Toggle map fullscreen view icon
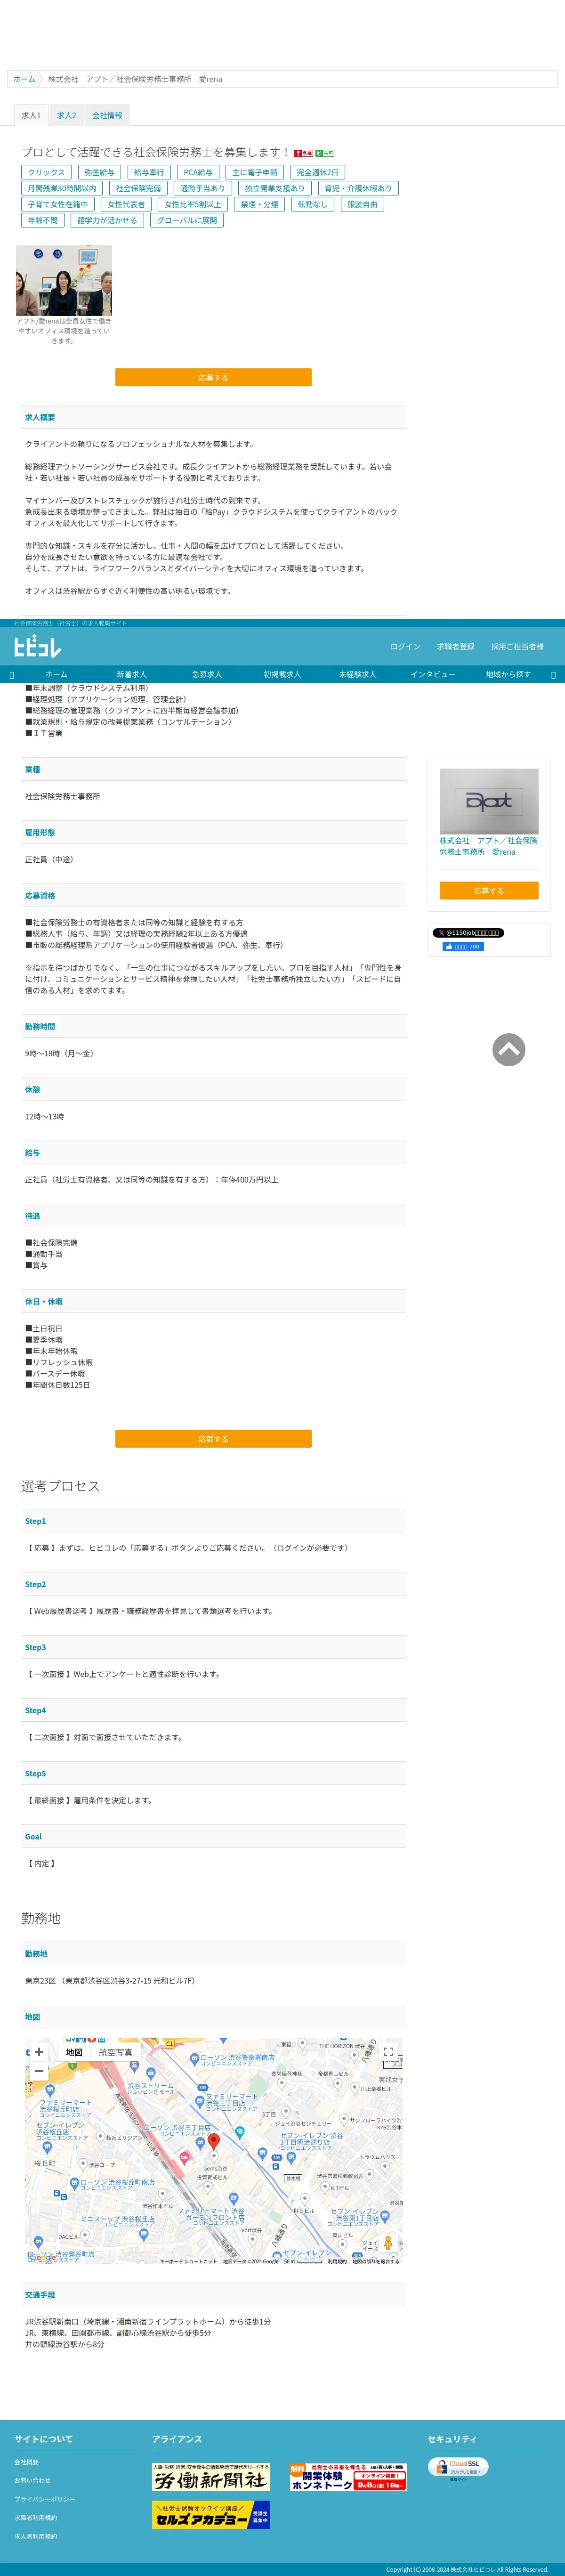This screenshot has width=565, height=2576. tap(388, 2052)
